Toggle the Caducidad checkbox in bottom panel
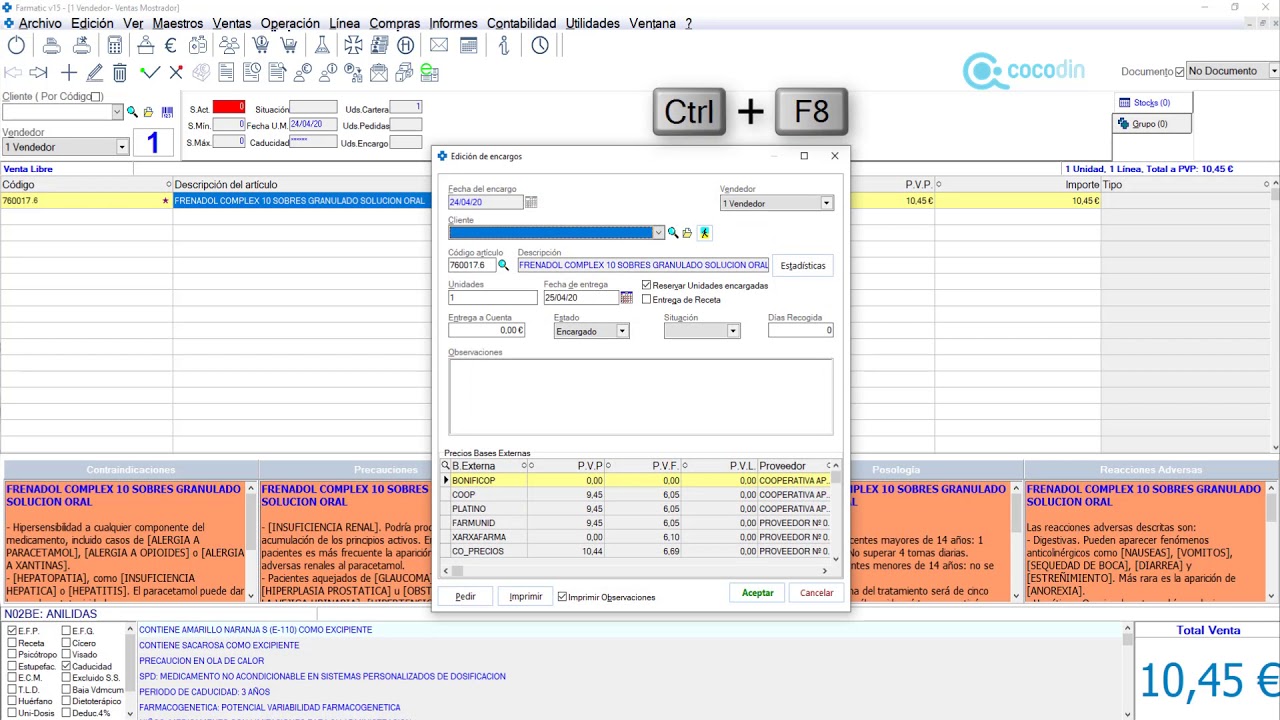1280x720 pixels. [66, 666]
